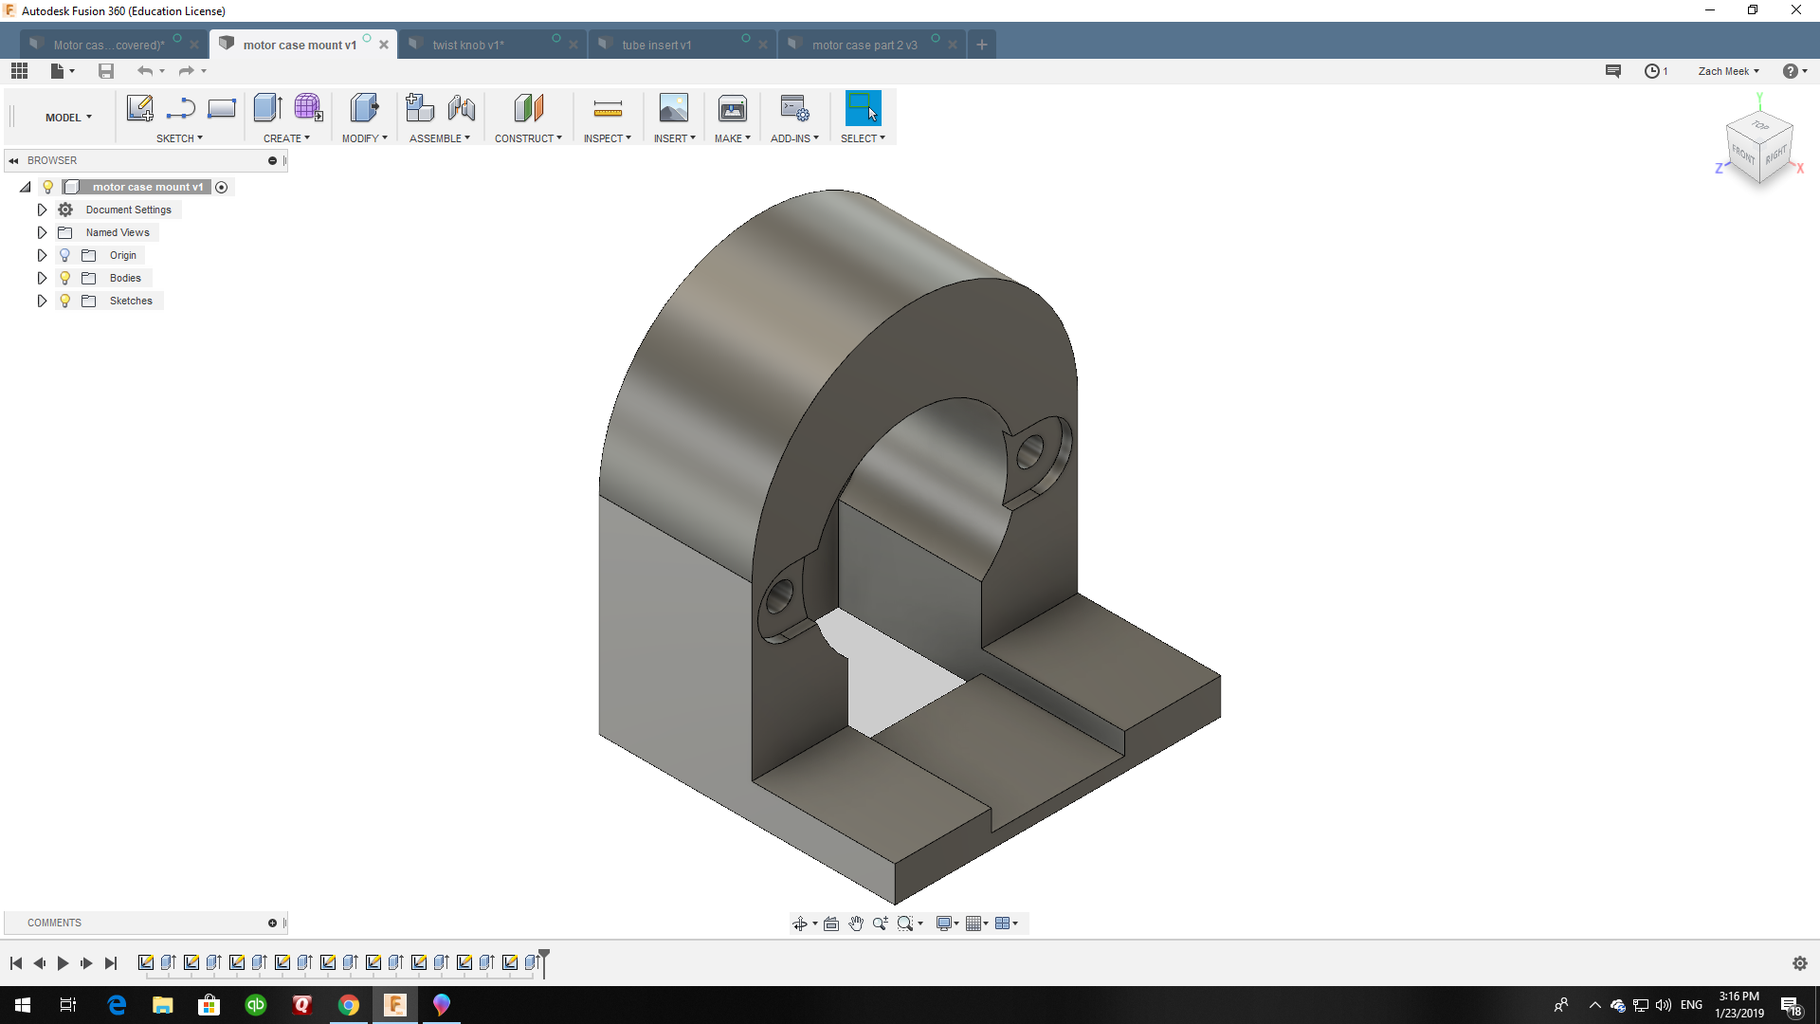Add a new design tab

coord(982,45)
